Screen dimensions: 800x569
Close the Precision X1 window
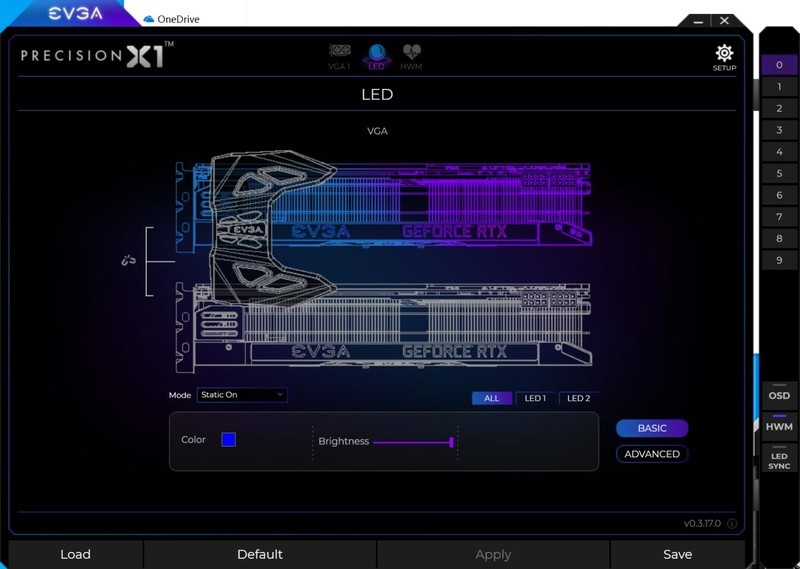pos(724,20)
